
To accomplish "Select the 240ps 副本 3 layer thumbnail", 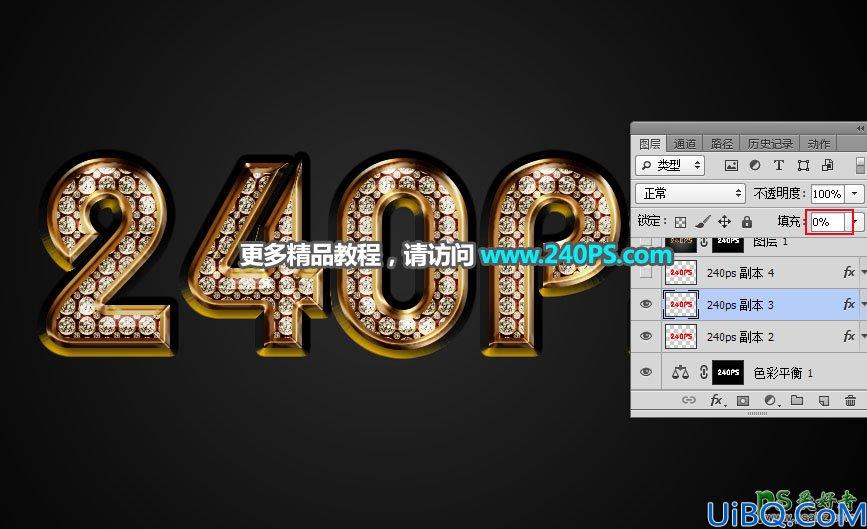I will click(x=681, y=305).
